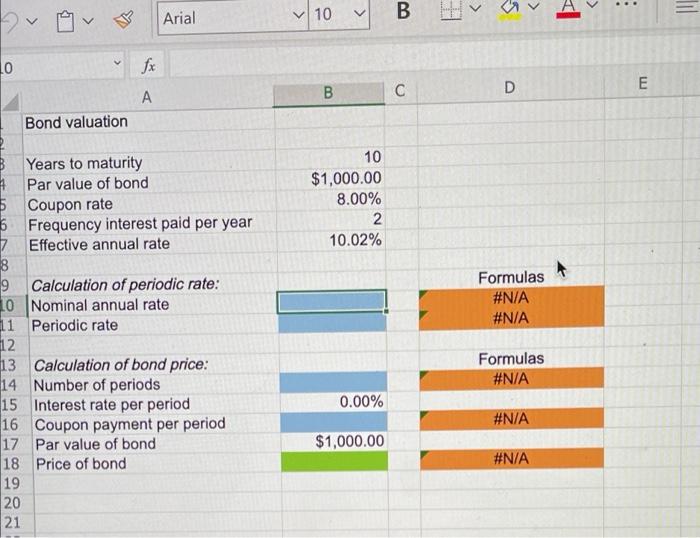Image resolution: width=700 pixels, height=538 pixels.
Task: Apply the yellow Fill Color bucket
Action: click(x=509, y=10)
